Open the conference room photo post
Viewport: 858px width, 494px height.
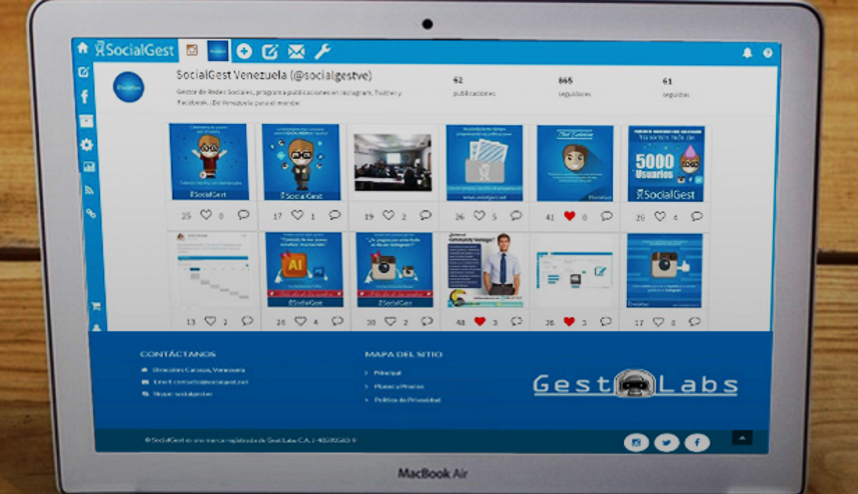click(x=392, y=162)
